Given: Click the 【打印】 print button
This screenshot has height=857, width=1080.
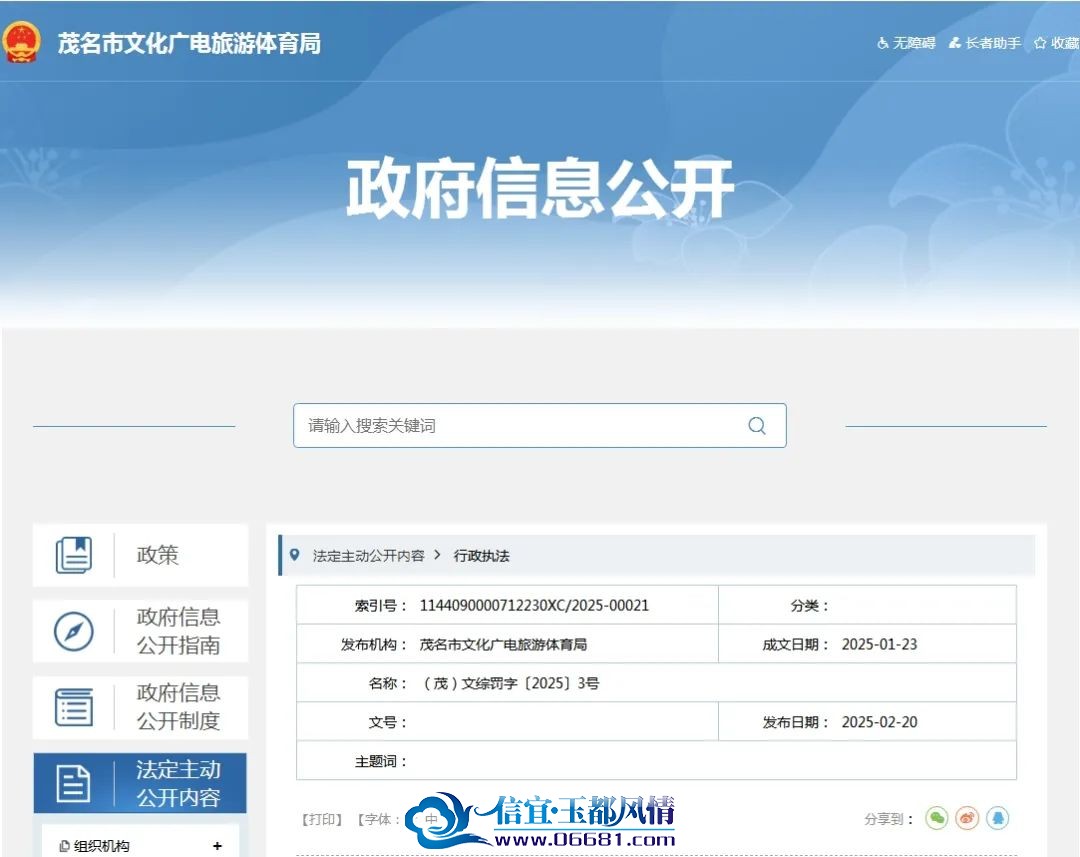Looking at the screenshot, I should [322, 819].
